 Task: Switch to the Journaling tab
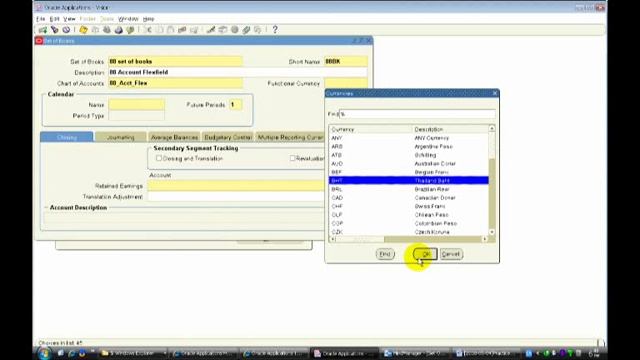(120, 137)
